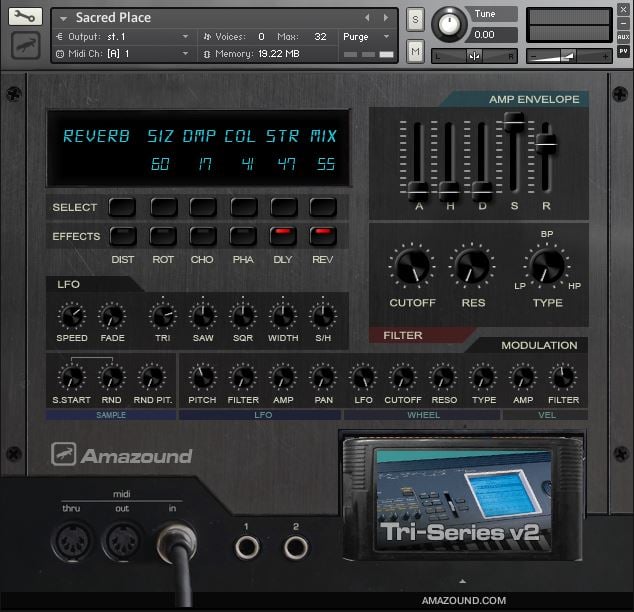Click the filter TYPE knob
Image resolution: width=634 pixels, height=612 pixels.
click(547, 267)
